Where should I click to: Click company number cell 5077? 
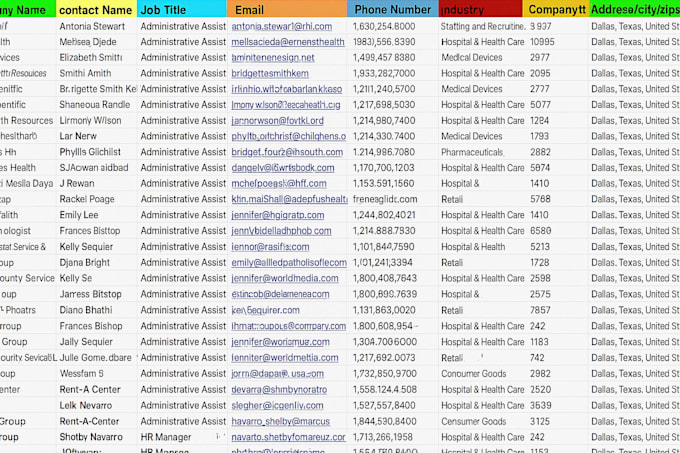(540, 105)
